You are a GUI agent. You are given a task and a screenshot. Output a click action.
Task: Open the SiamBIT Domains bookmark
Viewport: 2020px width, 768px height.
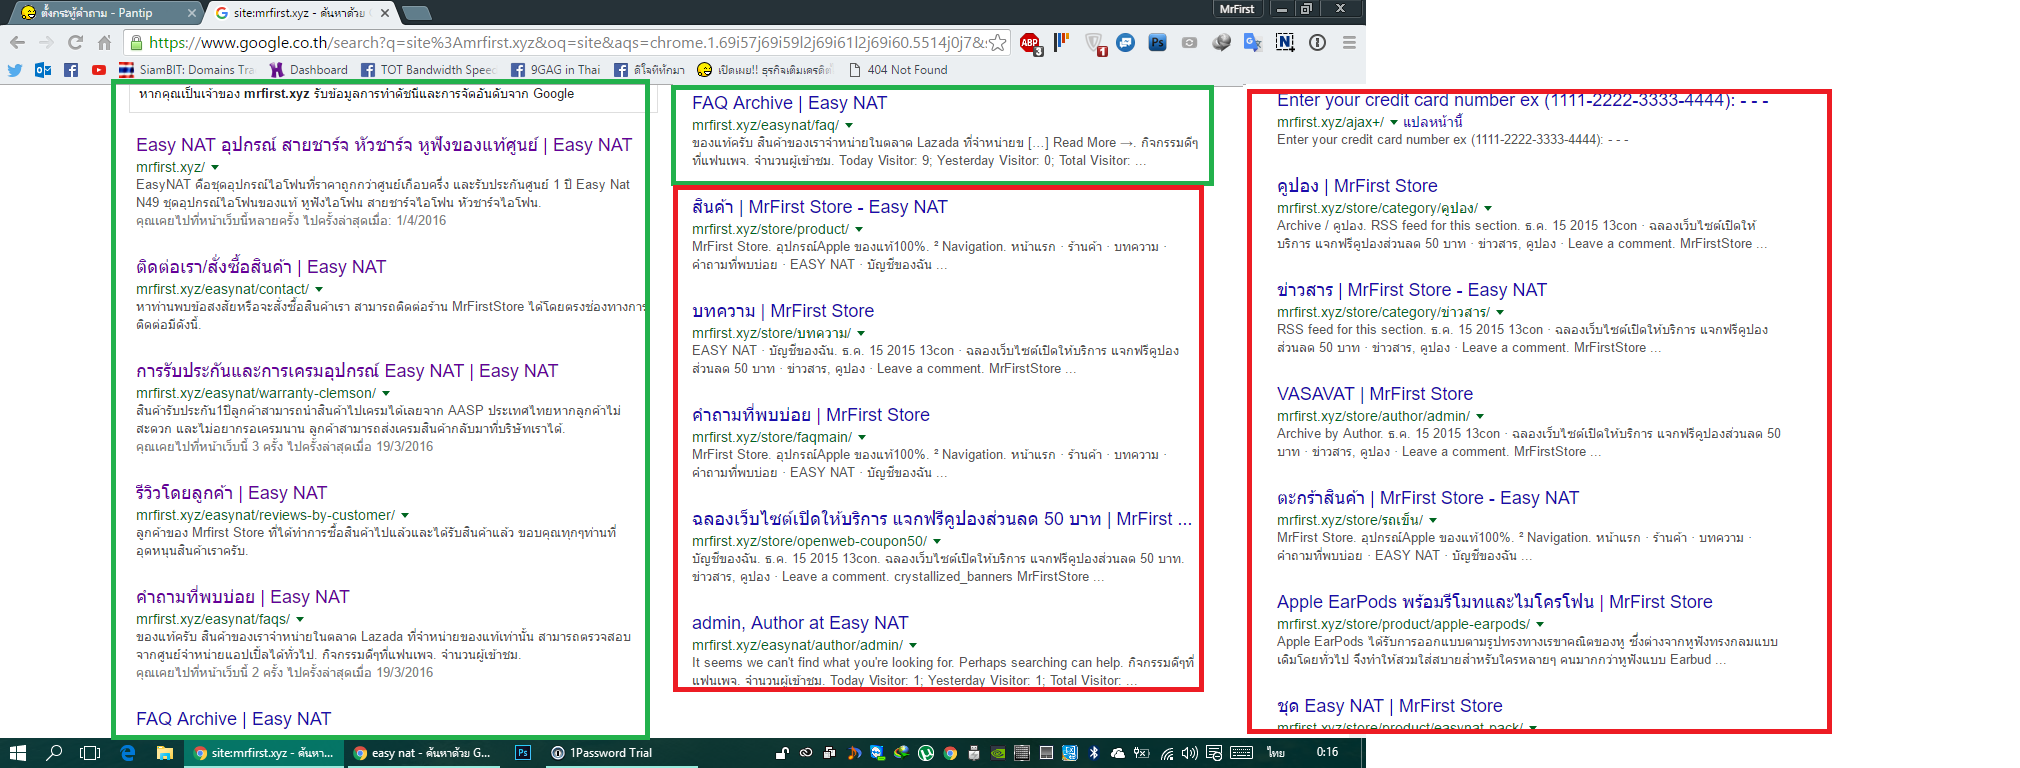coord(186,70)
